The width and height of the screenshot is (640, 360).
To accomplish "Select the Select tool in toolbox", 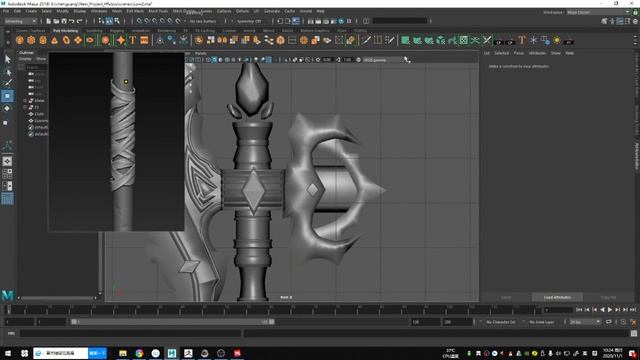I will (x=7, y=60).
